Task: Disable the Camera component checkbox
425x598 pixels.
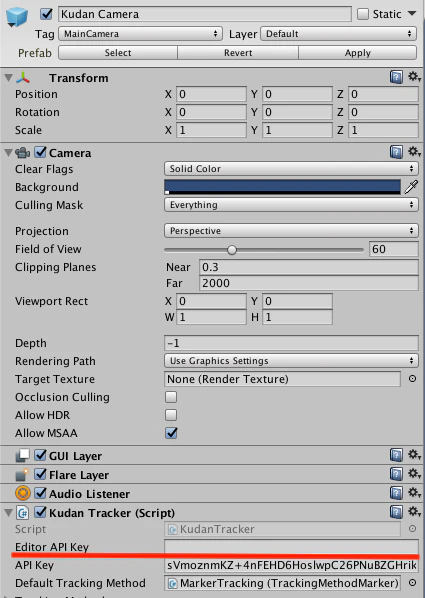Action: 40,152
